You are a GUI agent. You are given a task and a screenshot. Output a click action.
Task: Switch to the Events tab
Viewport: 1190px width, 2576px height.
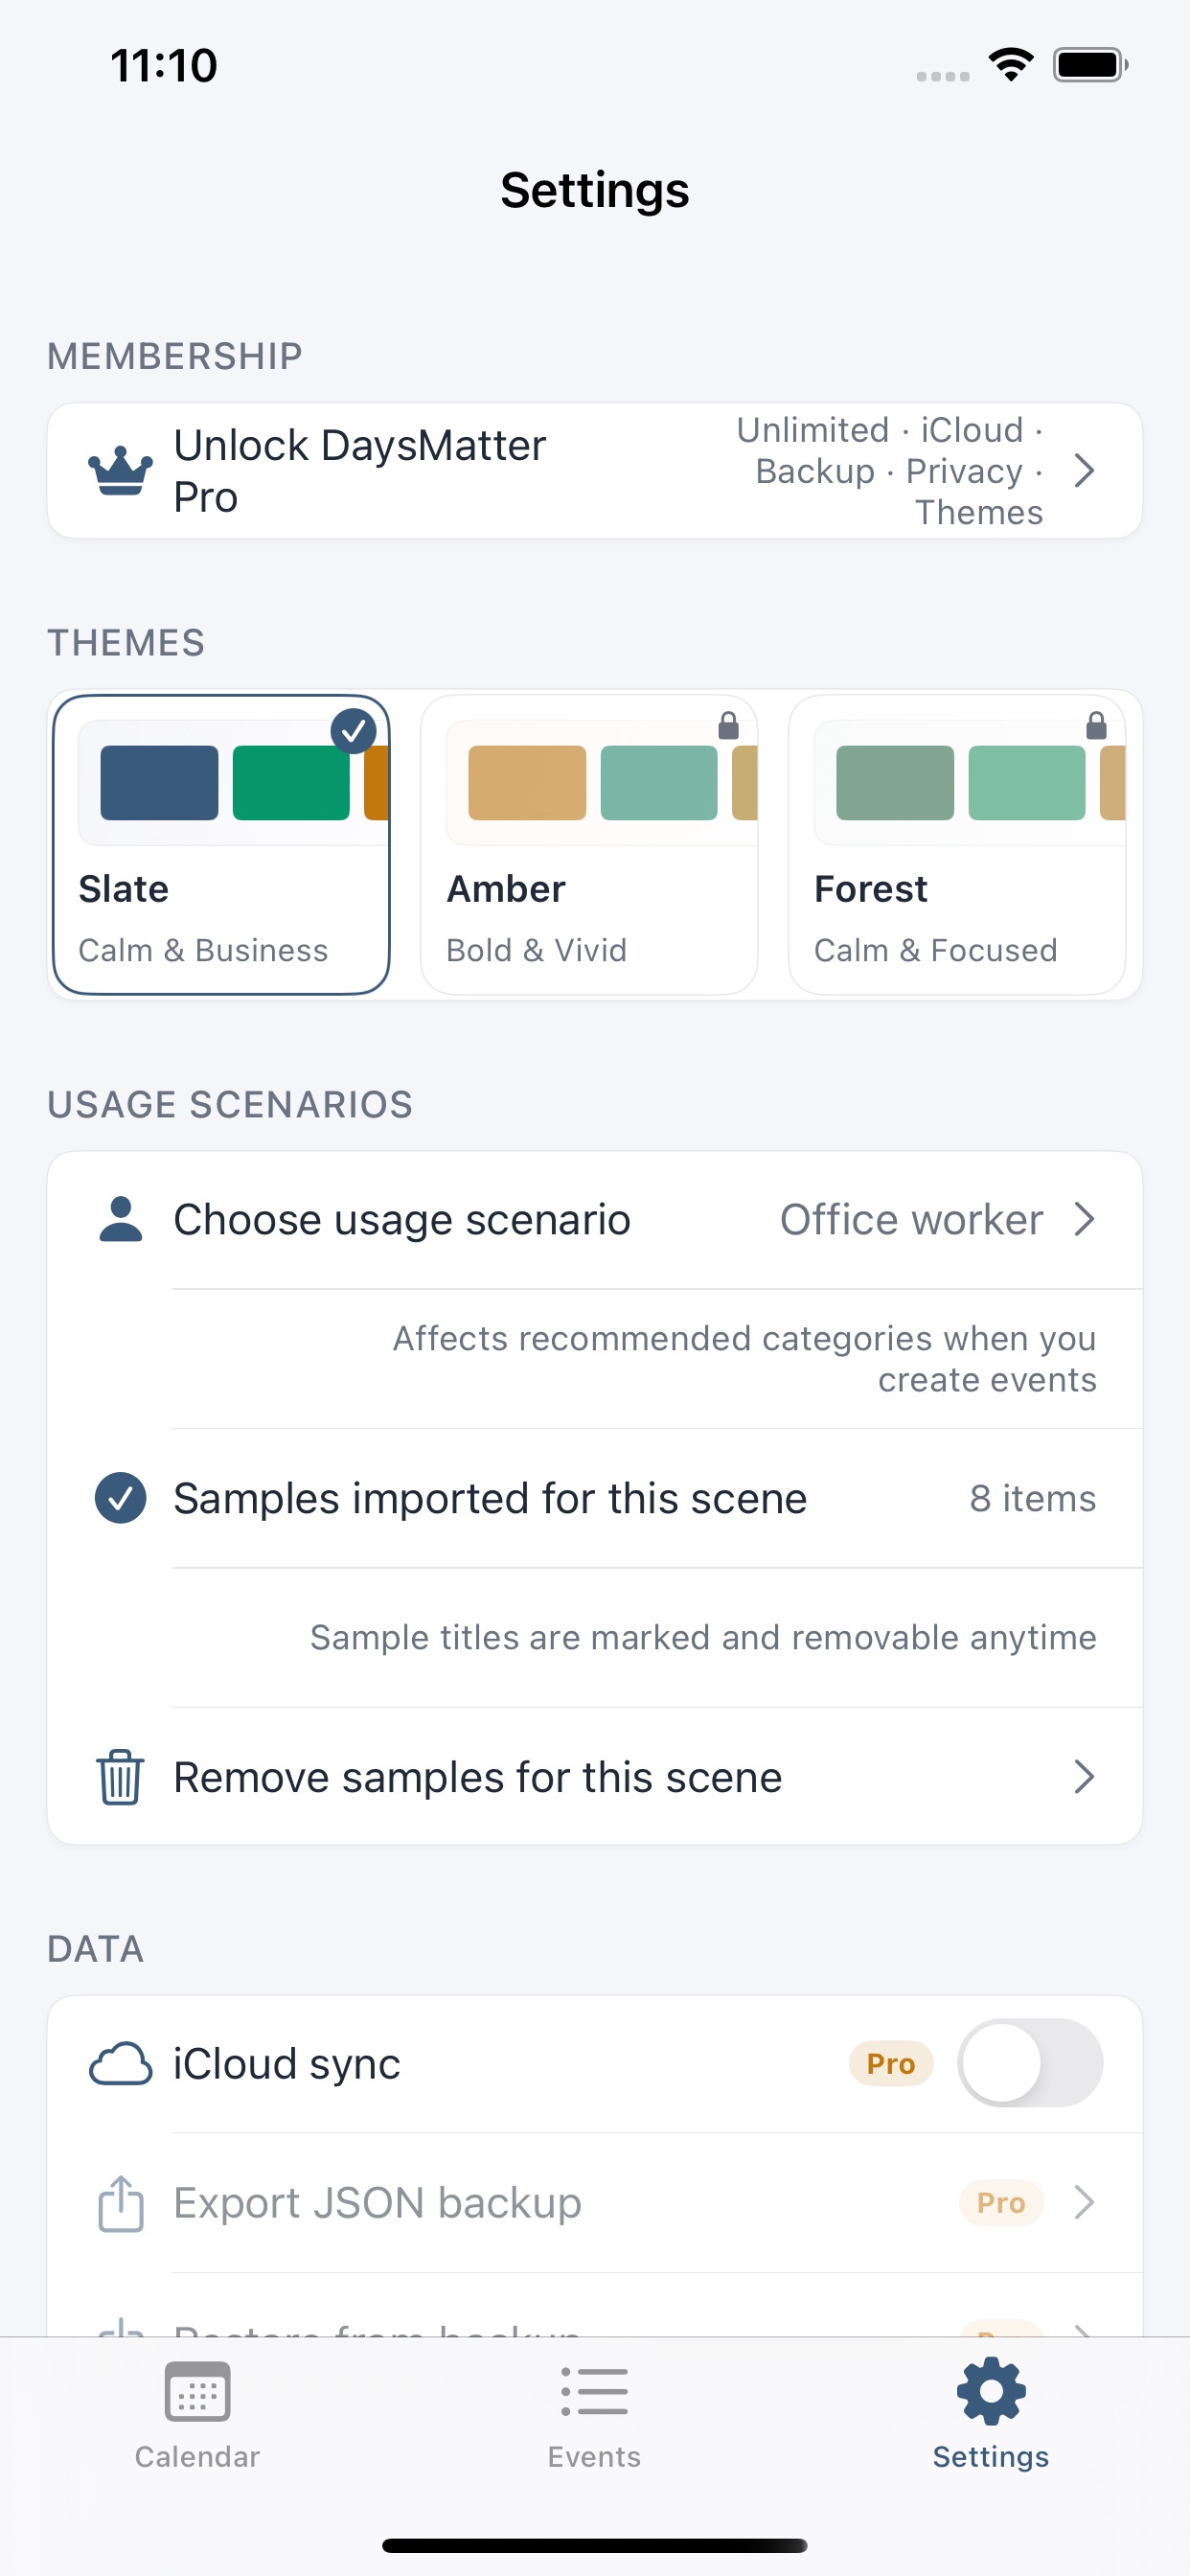[594, 2416]
